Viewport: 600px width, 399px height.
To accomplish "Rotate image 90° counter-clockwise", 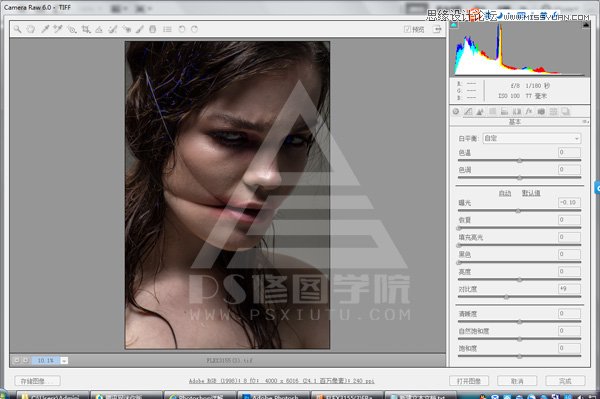I will (x=182, y=29).
